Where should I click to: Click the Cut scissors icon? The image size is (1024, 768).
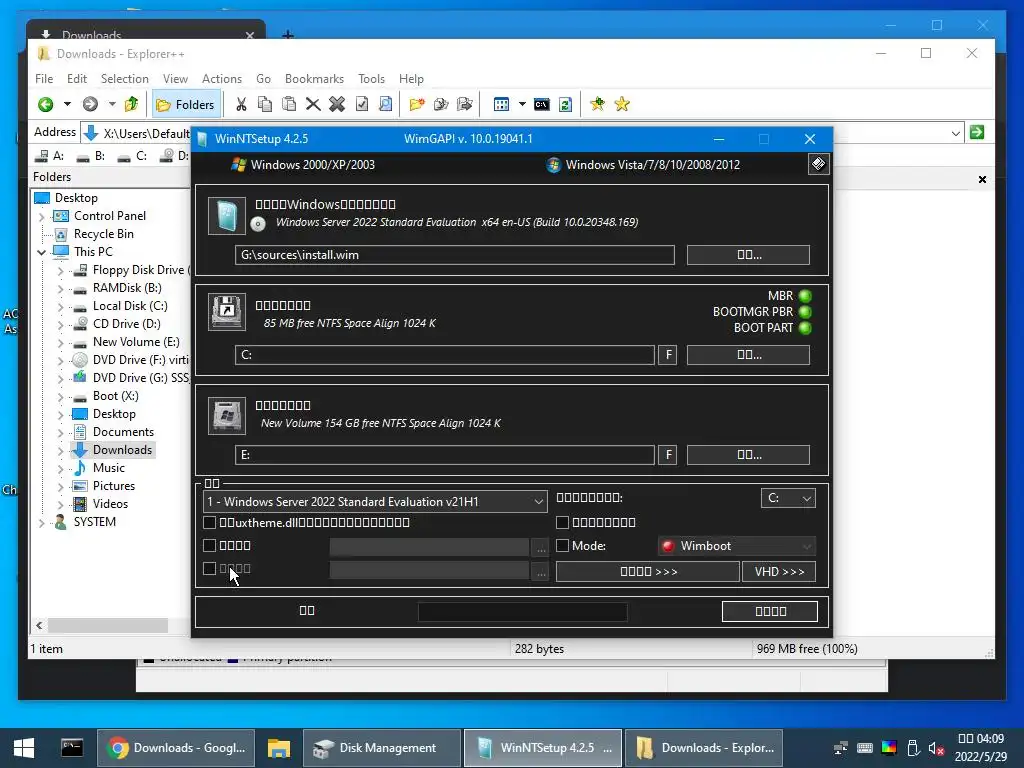pos(241,104)
